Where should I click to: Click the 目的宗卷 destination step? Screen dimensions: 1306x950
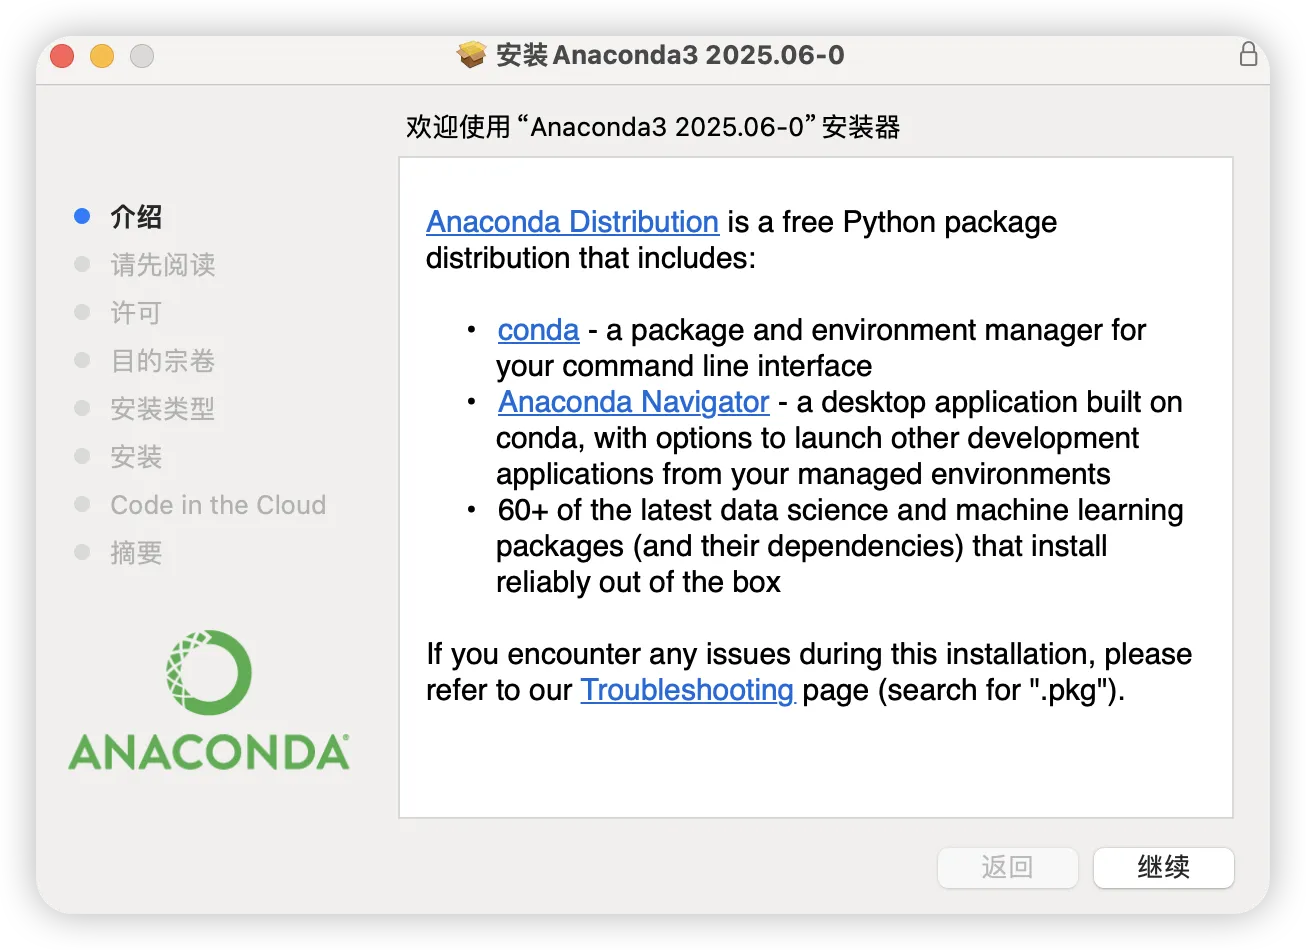pyautogui.click(x=163, y=361)
